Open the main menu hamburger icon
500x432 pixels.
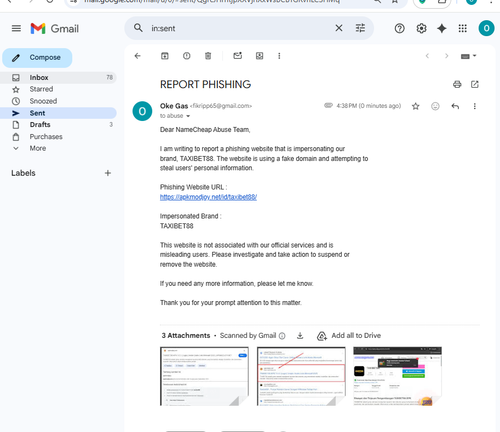[16, 28]
